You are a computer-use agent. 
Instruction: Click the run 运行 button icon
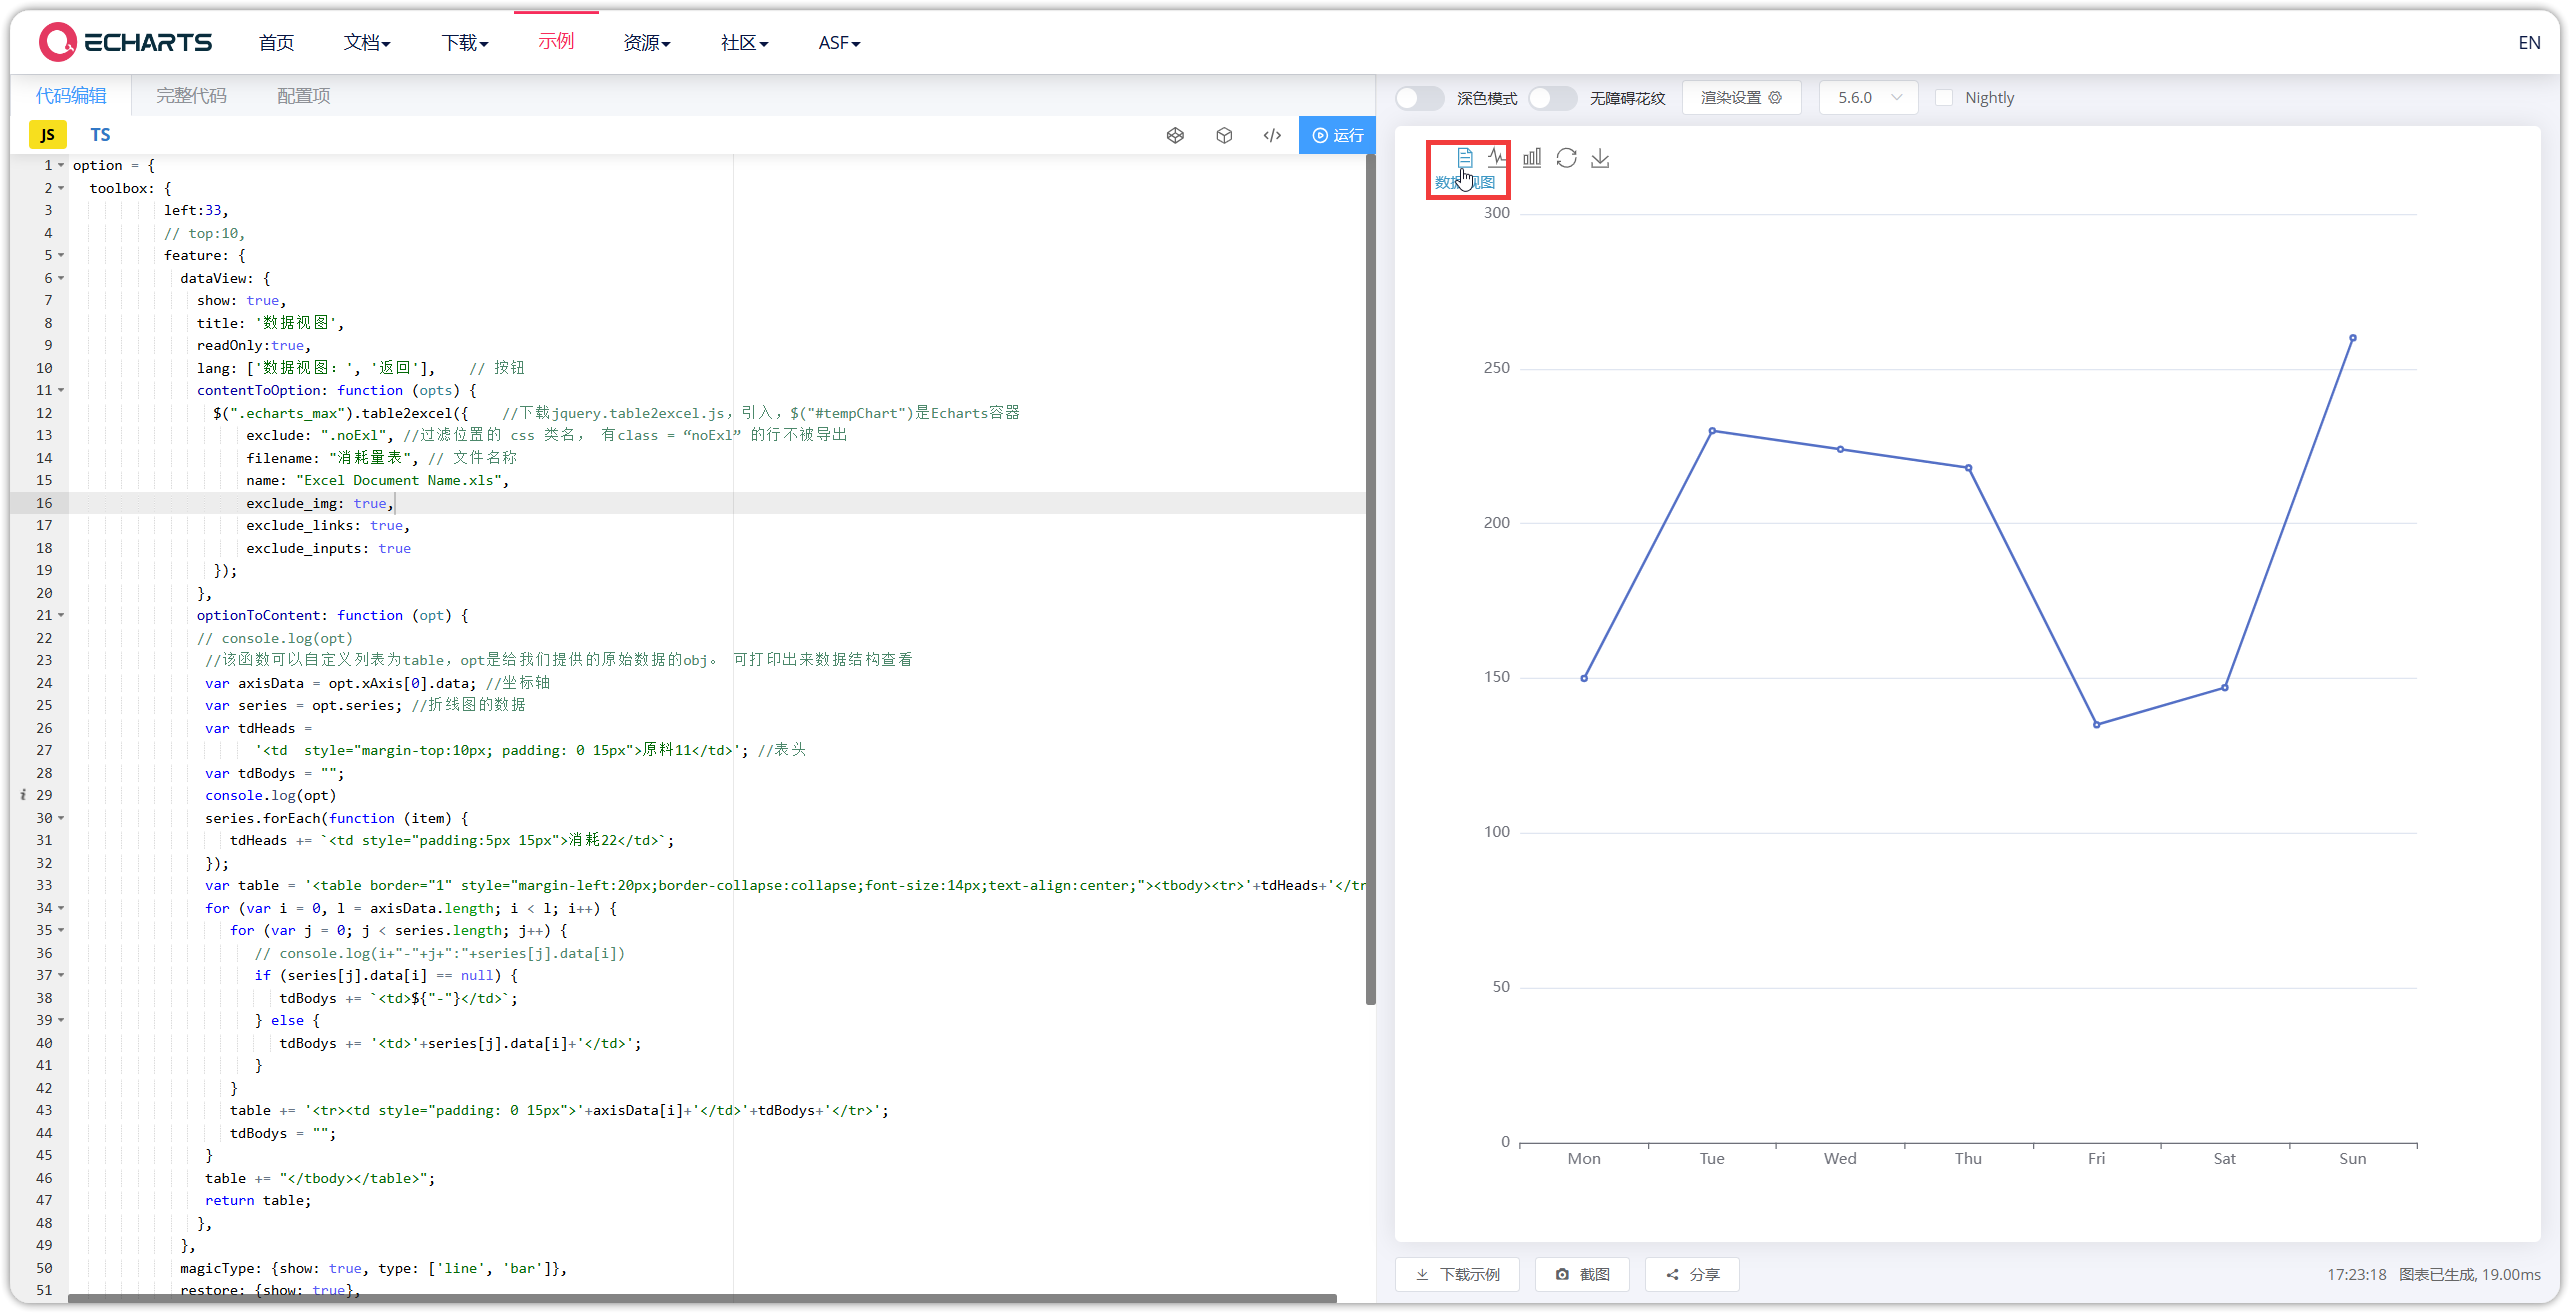click(1337, 134)
